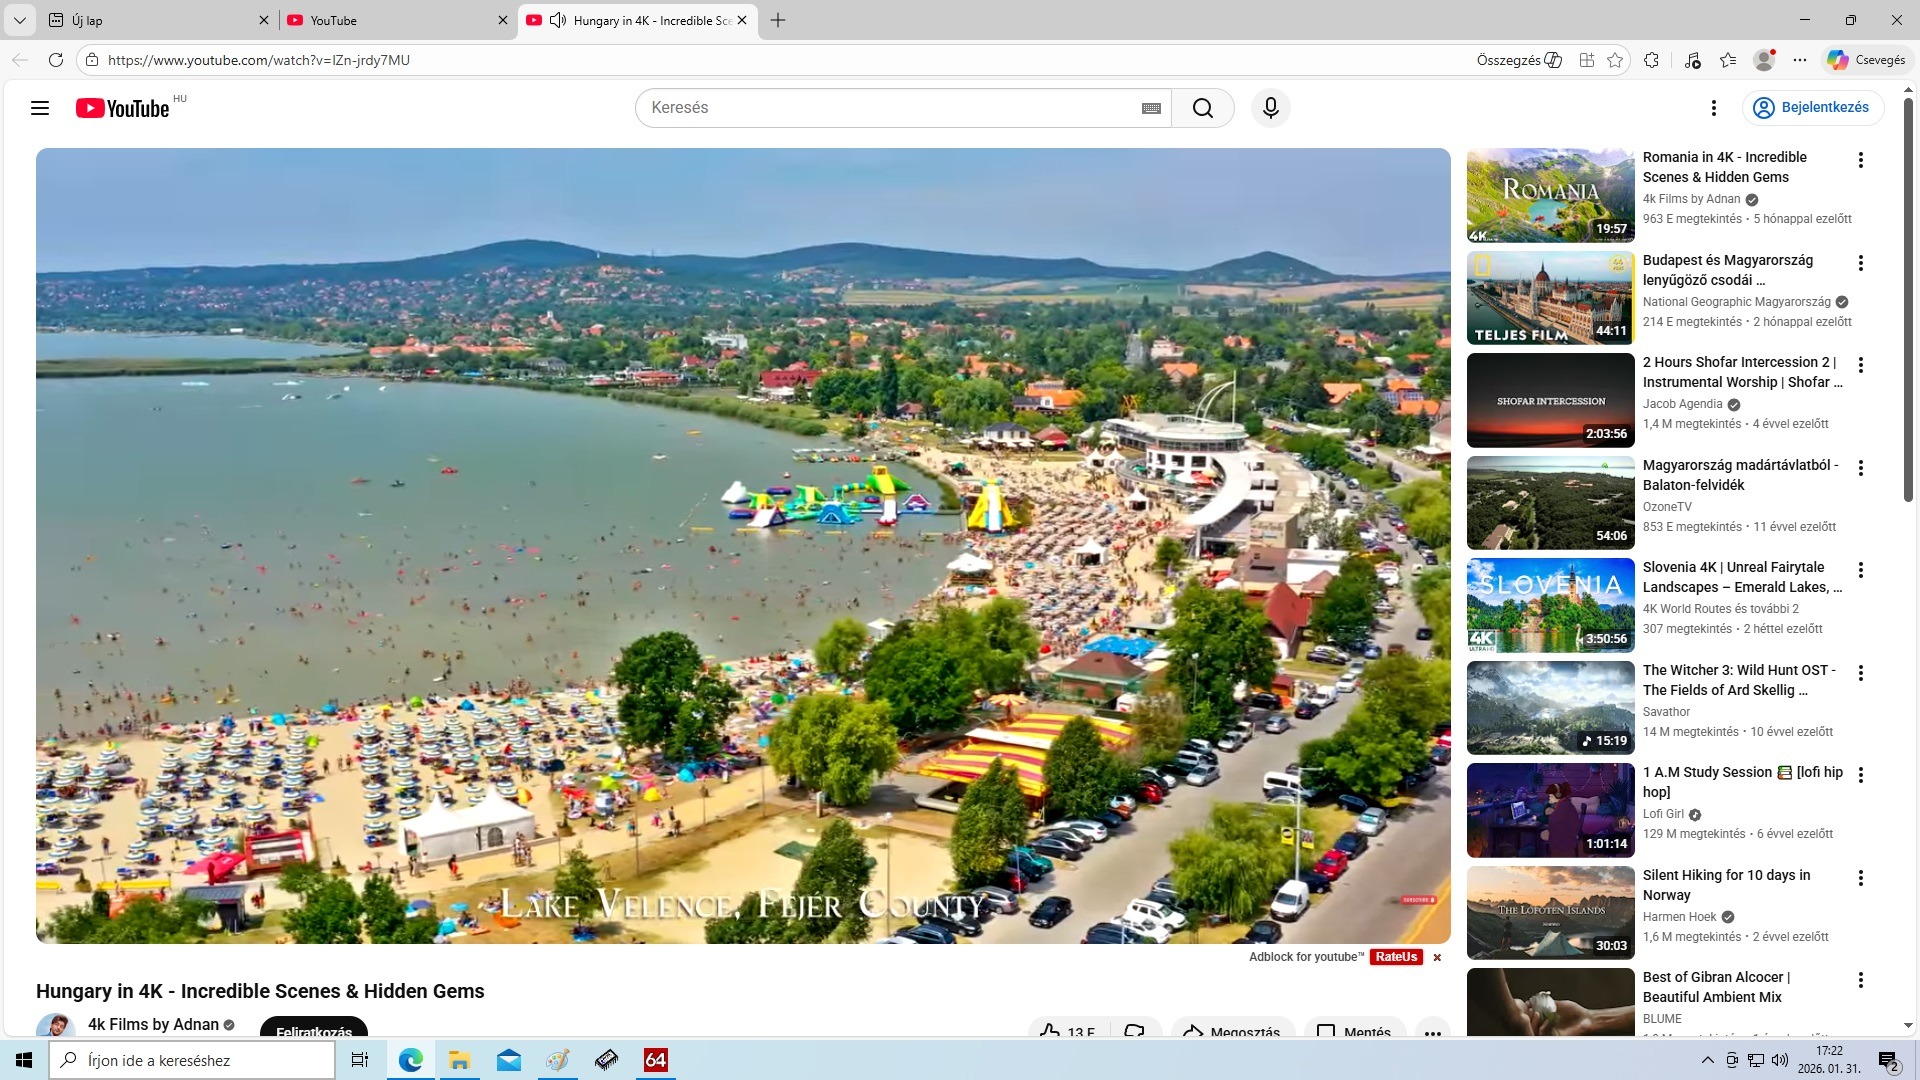1920x1080 pixels.
Task: Click the RateUs adblock button
Action: pos(1395,957)
